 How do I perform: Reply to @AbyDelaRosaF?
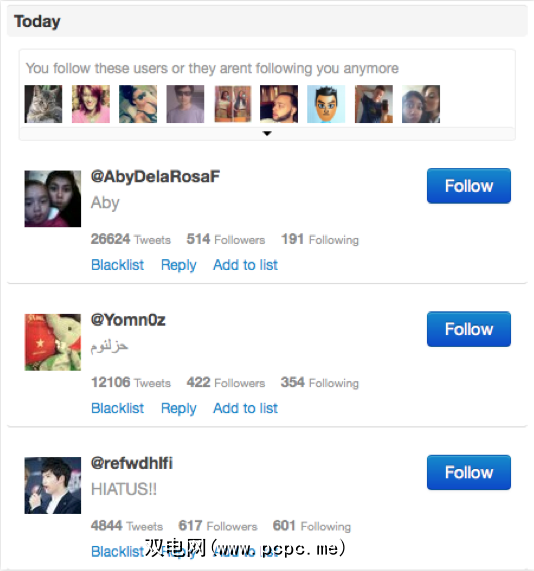coord(178,265)
